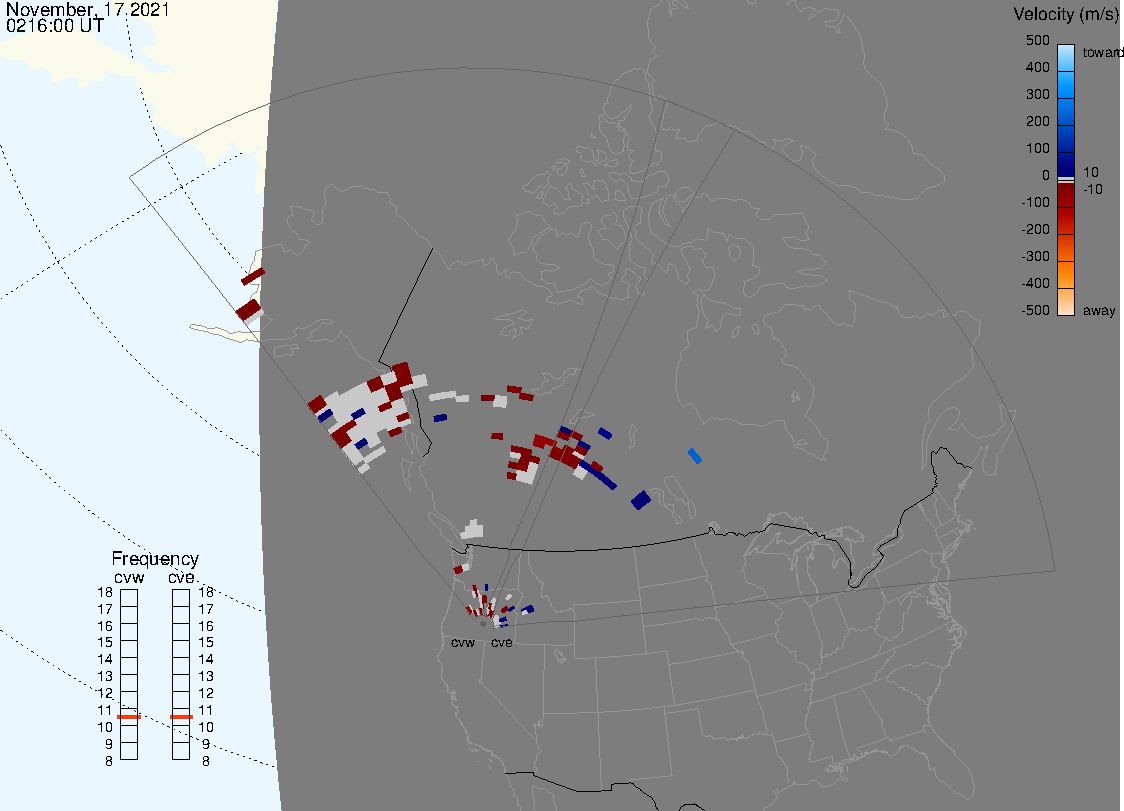Click the light blue velocity patch near Hudson Bay

(x=695, y=456)
